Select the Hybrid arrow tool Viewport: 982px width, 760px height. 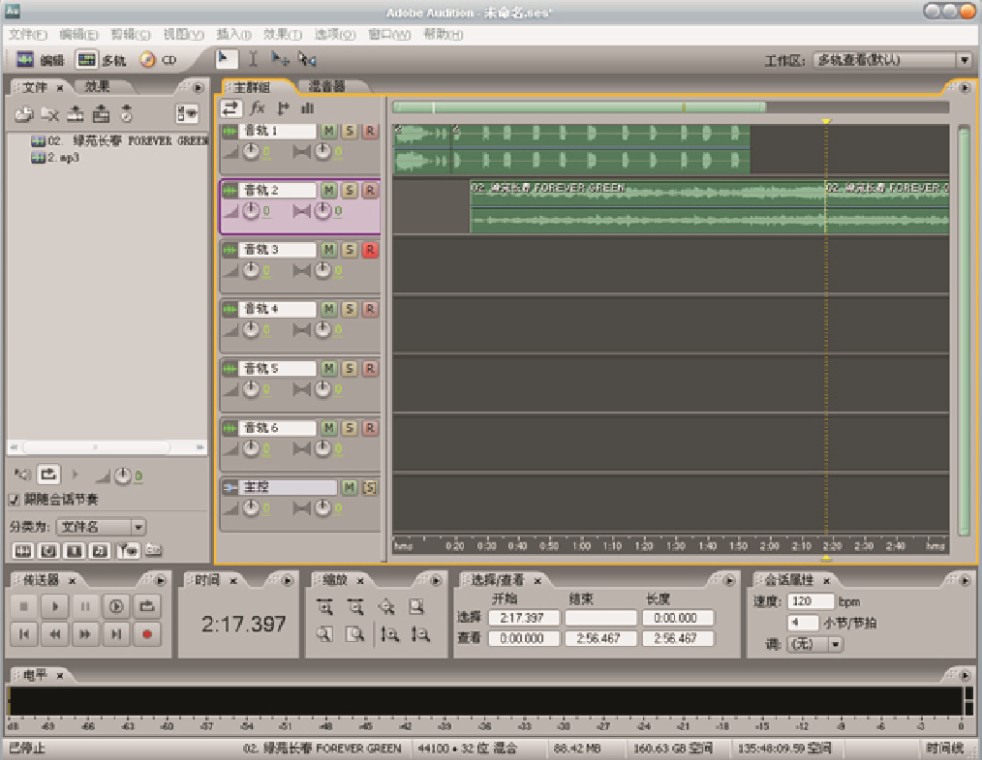point(226,59)
